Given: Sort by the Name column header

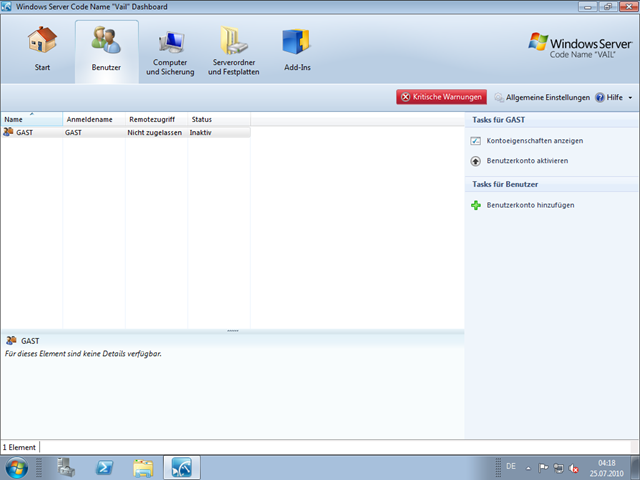Looking at the screenshot, I should click(31, 119).
